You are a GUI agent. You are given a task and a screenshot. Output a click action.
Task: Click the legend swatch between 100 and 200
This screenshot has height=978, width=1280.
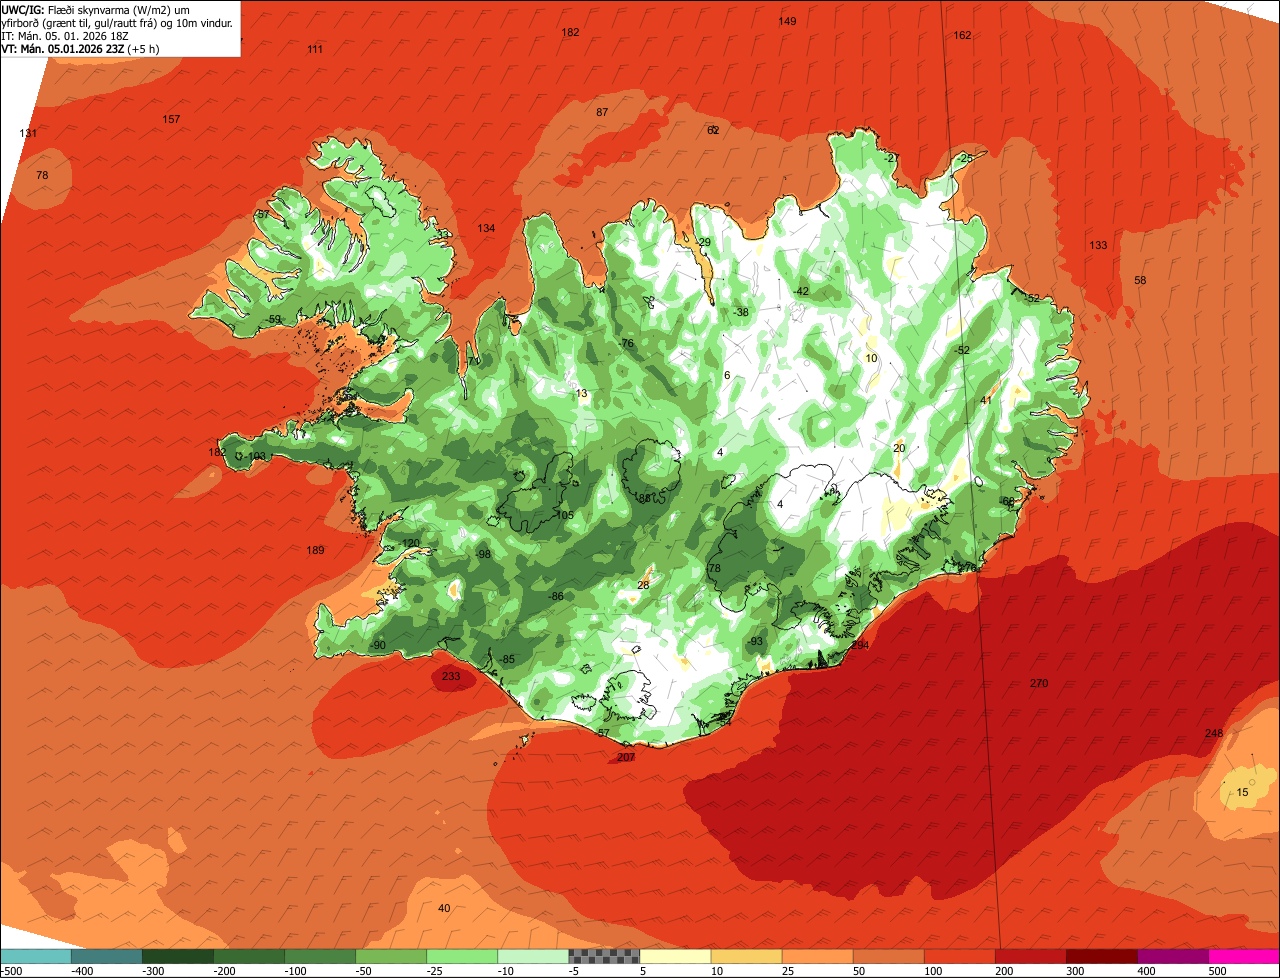pyautogui.click(x=958, y=956)
